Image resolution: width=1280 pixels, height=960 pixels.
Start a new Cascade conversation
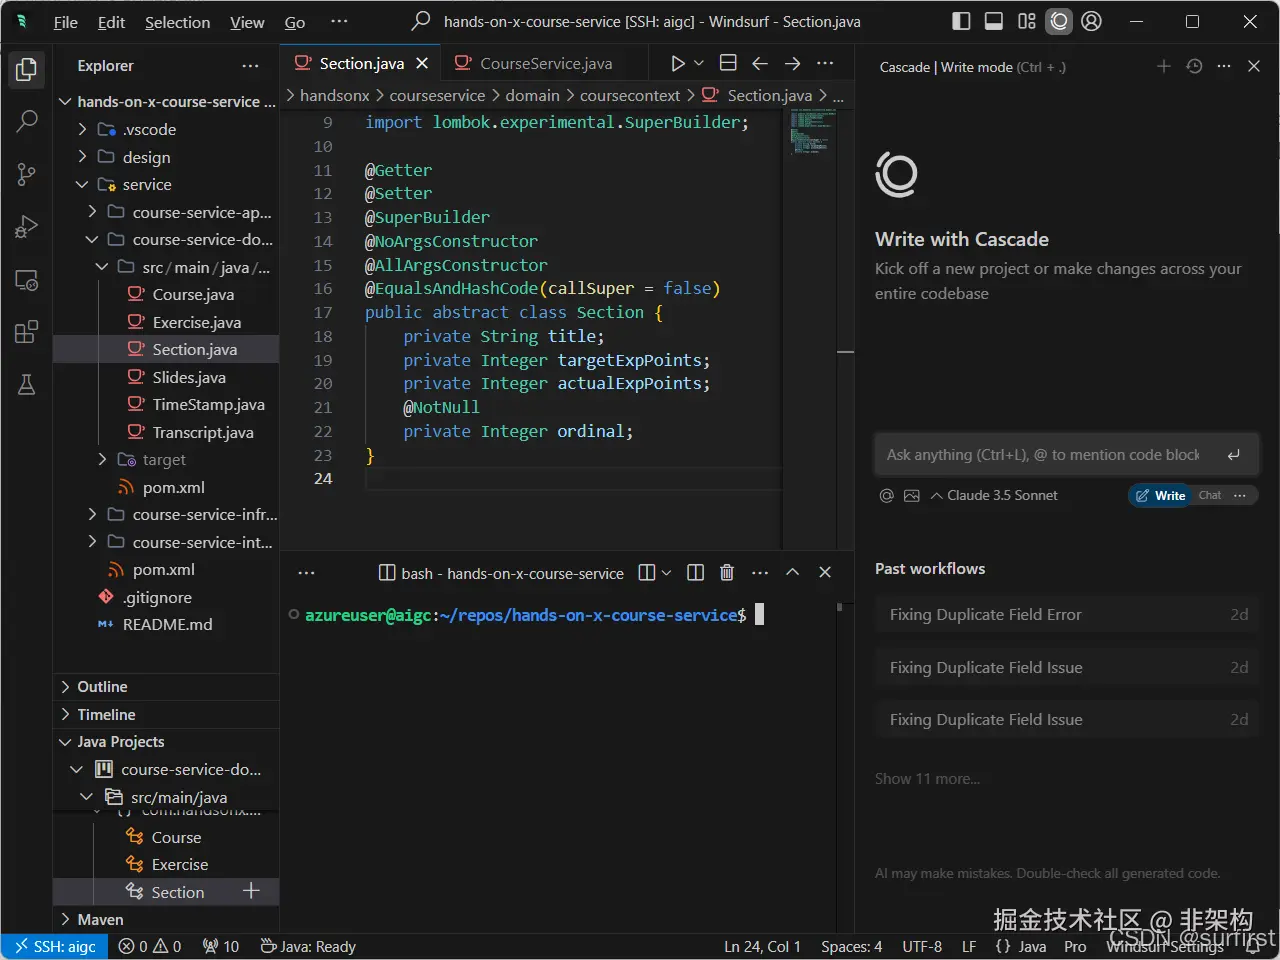coord(1163,66)
